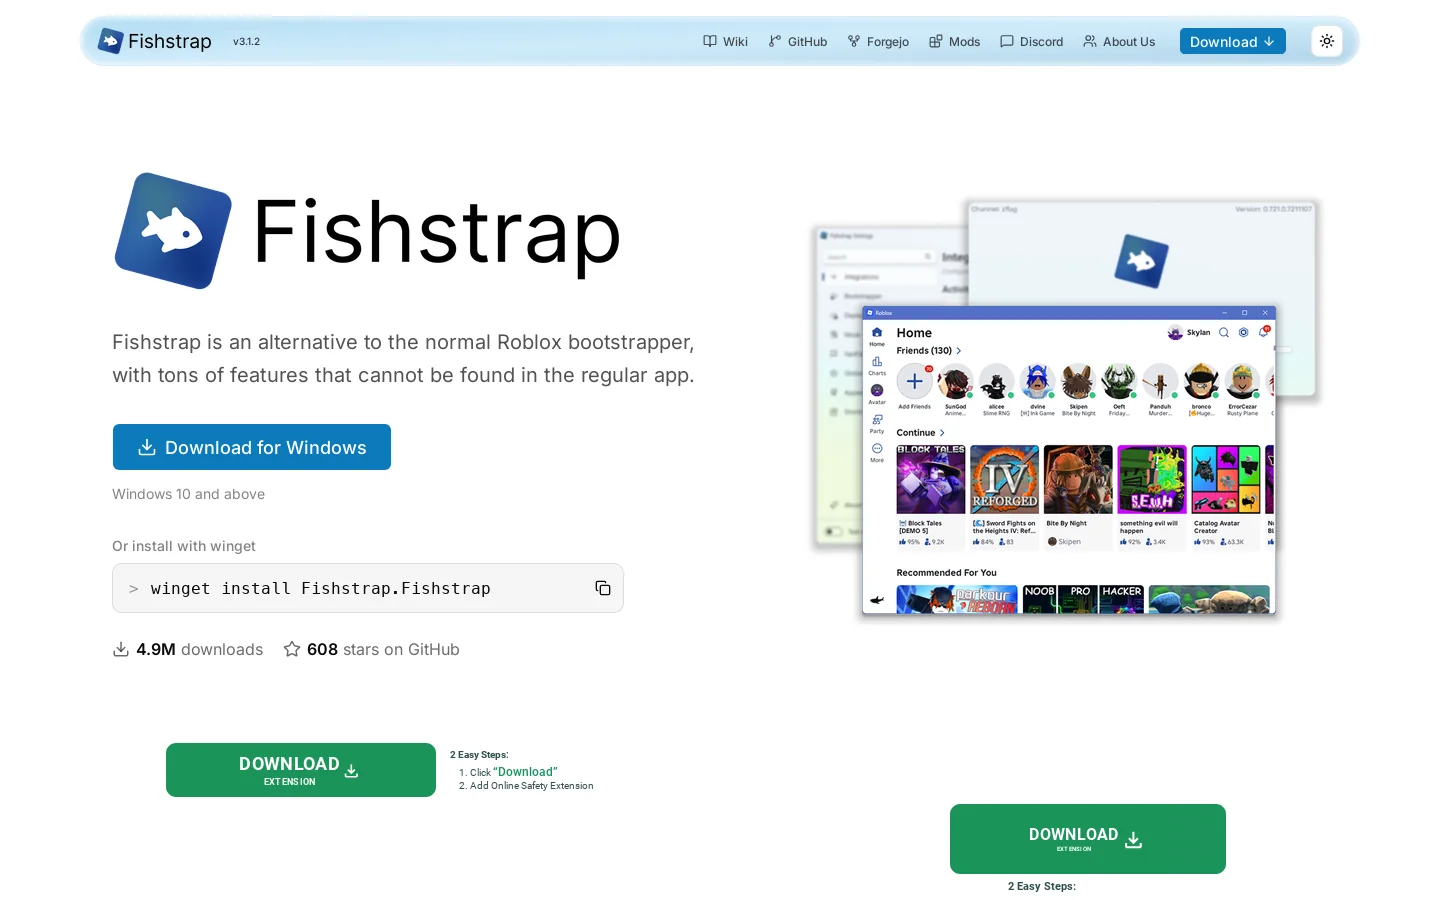Click the Charts icon in Roblox preview sidebar
Viewport: 1440px width, 900px height.
tap(877, 361)
